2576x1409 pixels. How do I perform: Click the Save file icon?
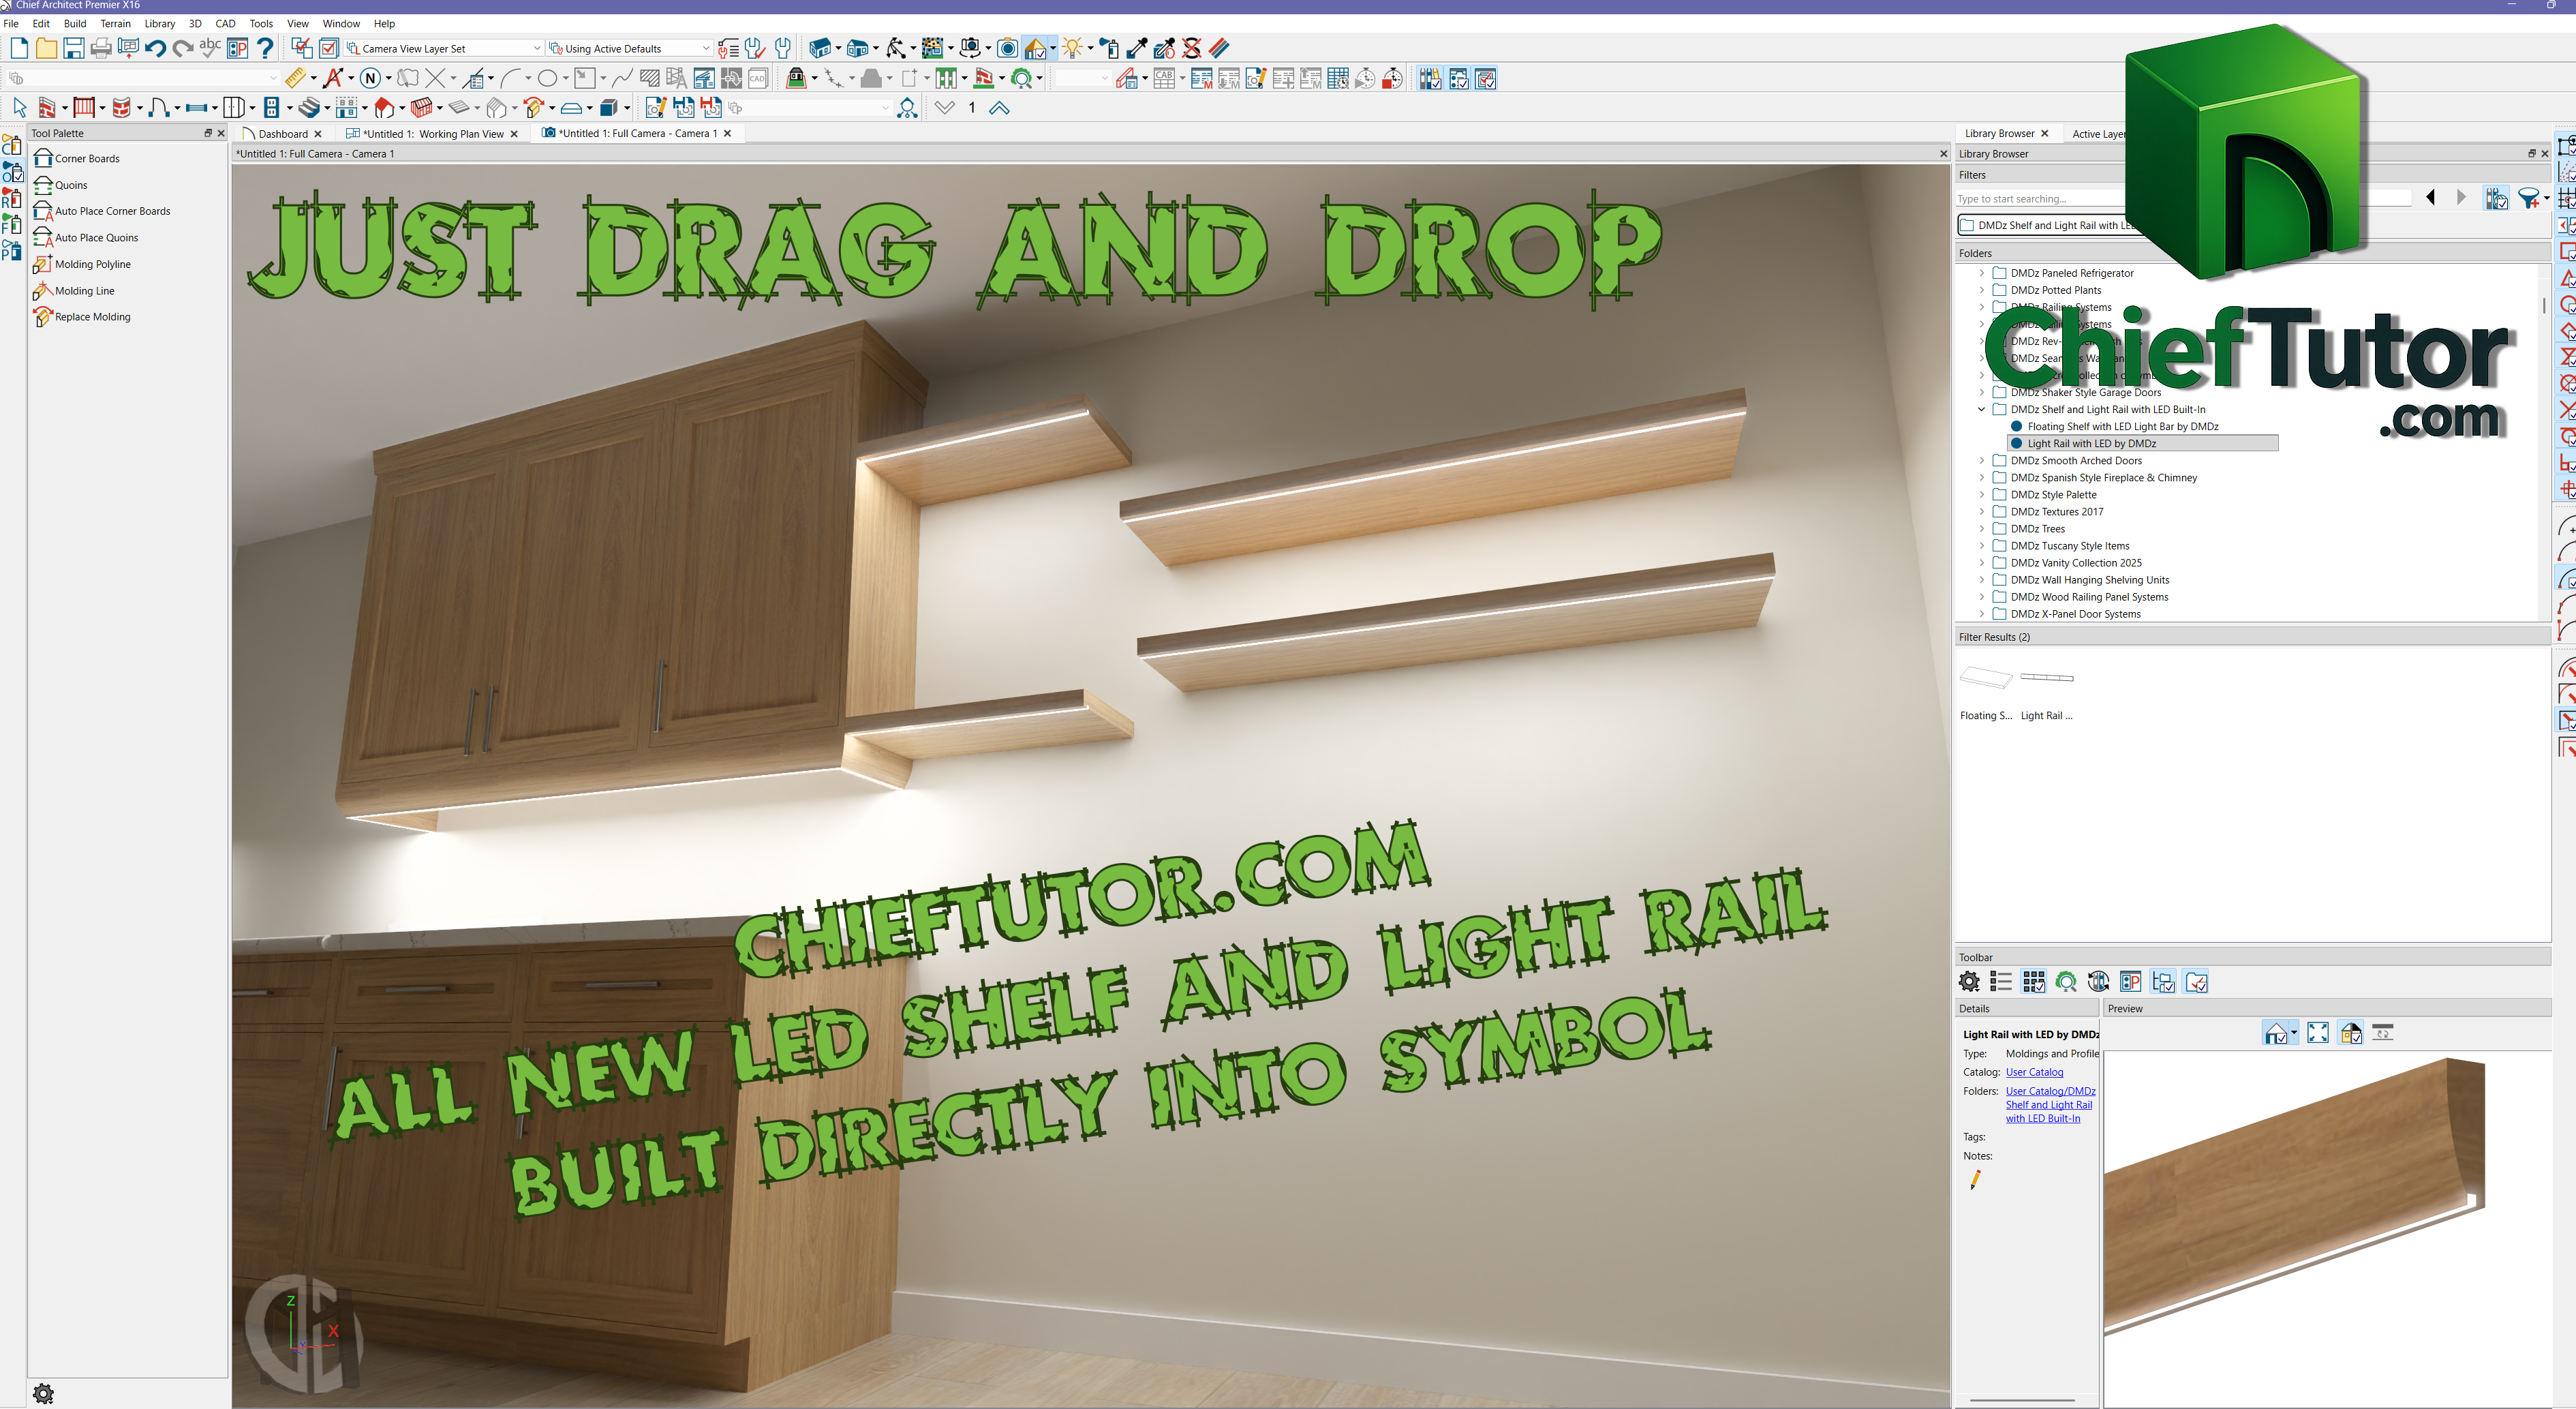[x=73, y=48]
